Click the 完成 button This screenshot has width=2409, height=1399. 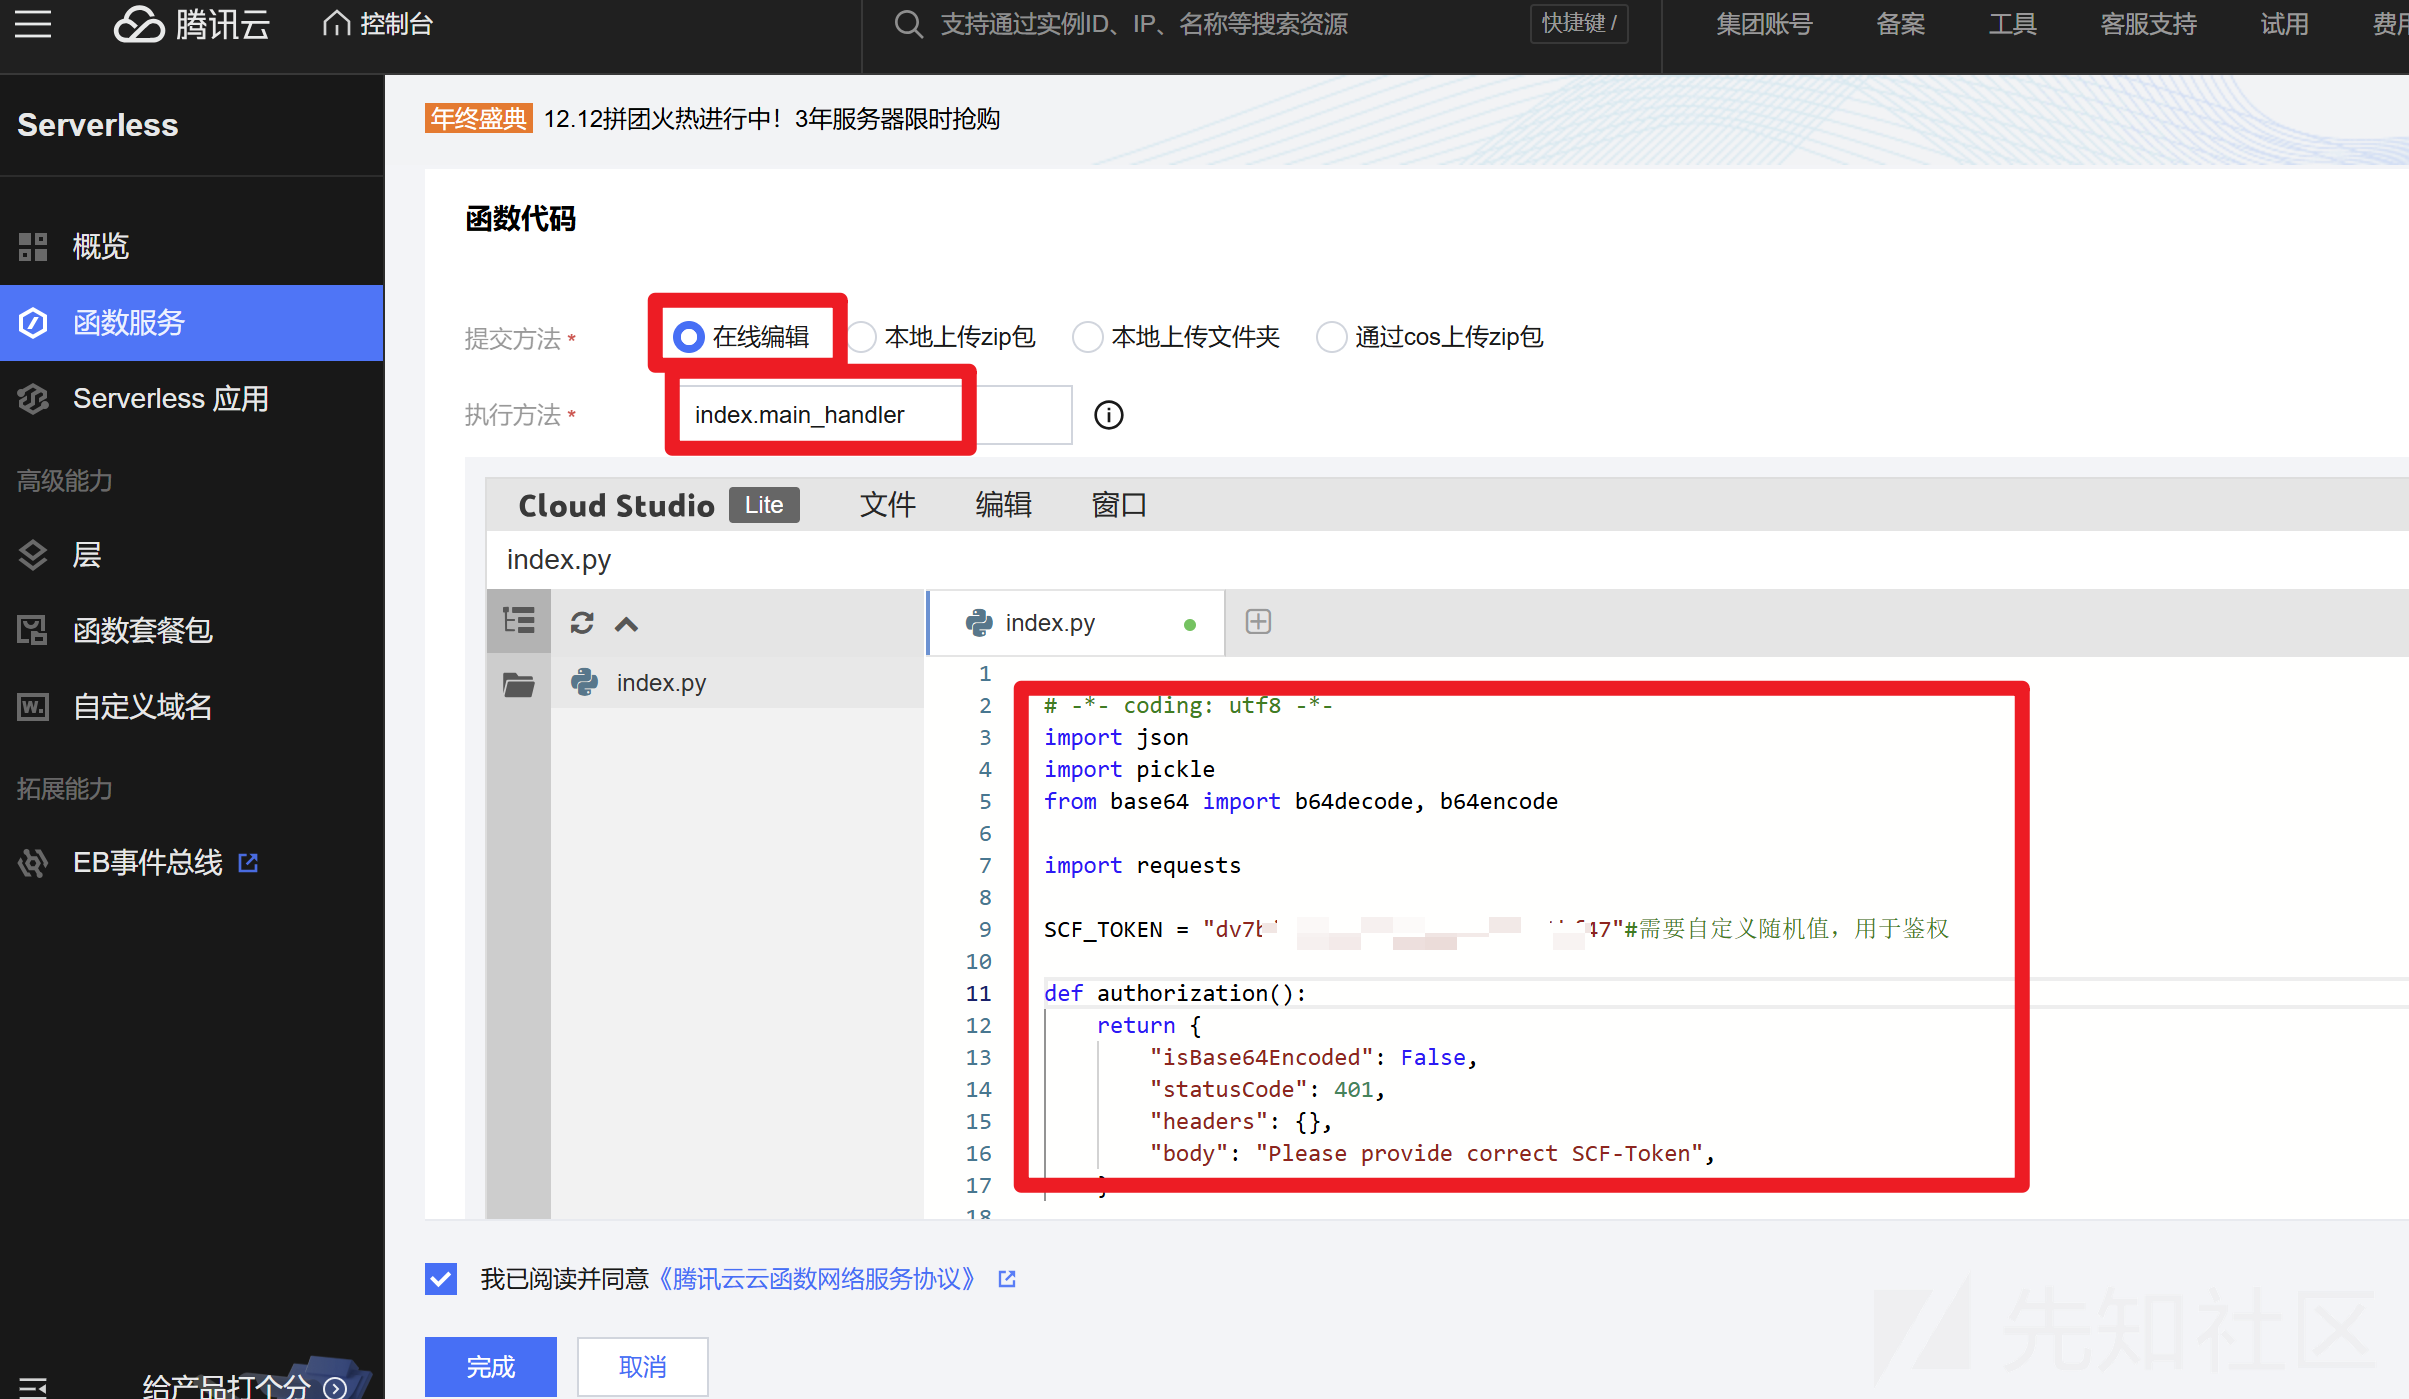click(x=491, y=1366)
